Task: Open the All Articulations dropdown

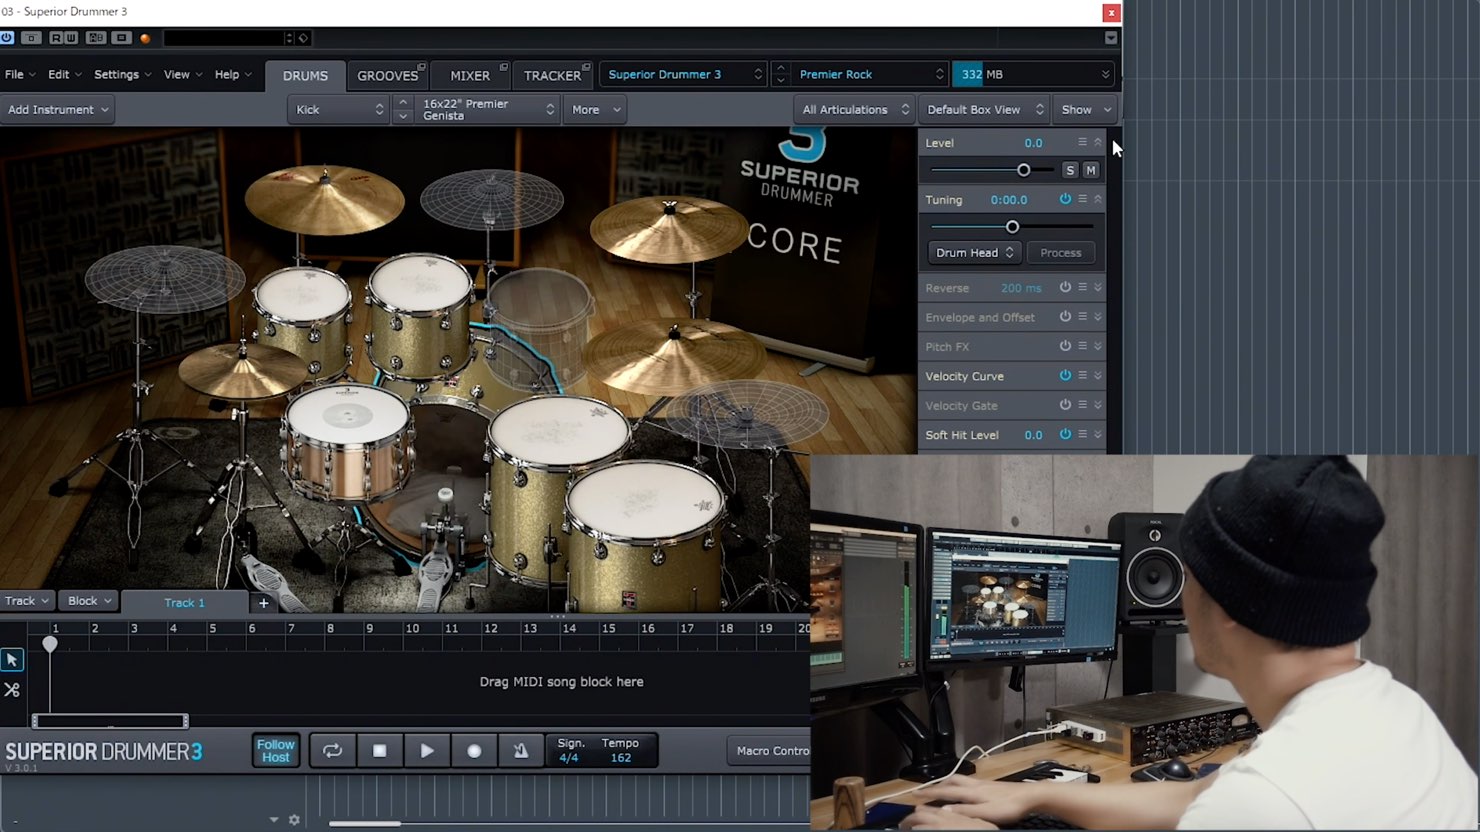Action: (856, 110)
